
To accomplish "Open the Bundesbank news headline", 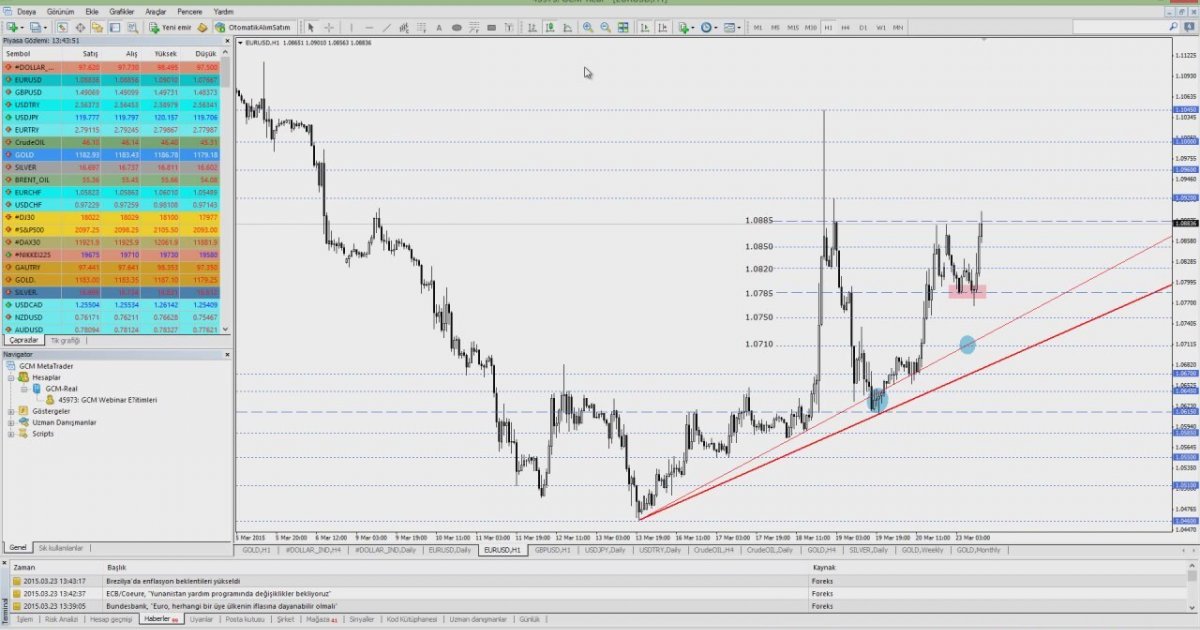I will click(221, 605).
